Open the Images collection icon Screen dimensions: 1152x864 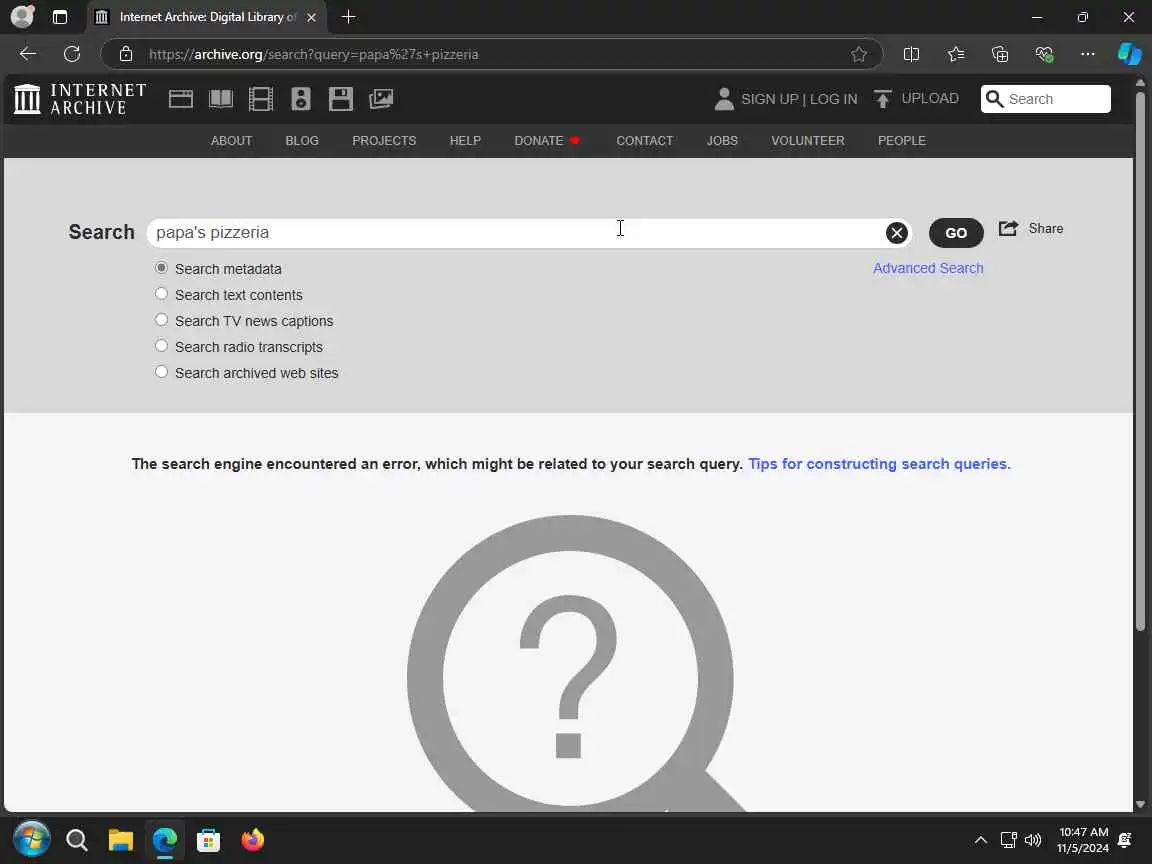pos(381,98)
